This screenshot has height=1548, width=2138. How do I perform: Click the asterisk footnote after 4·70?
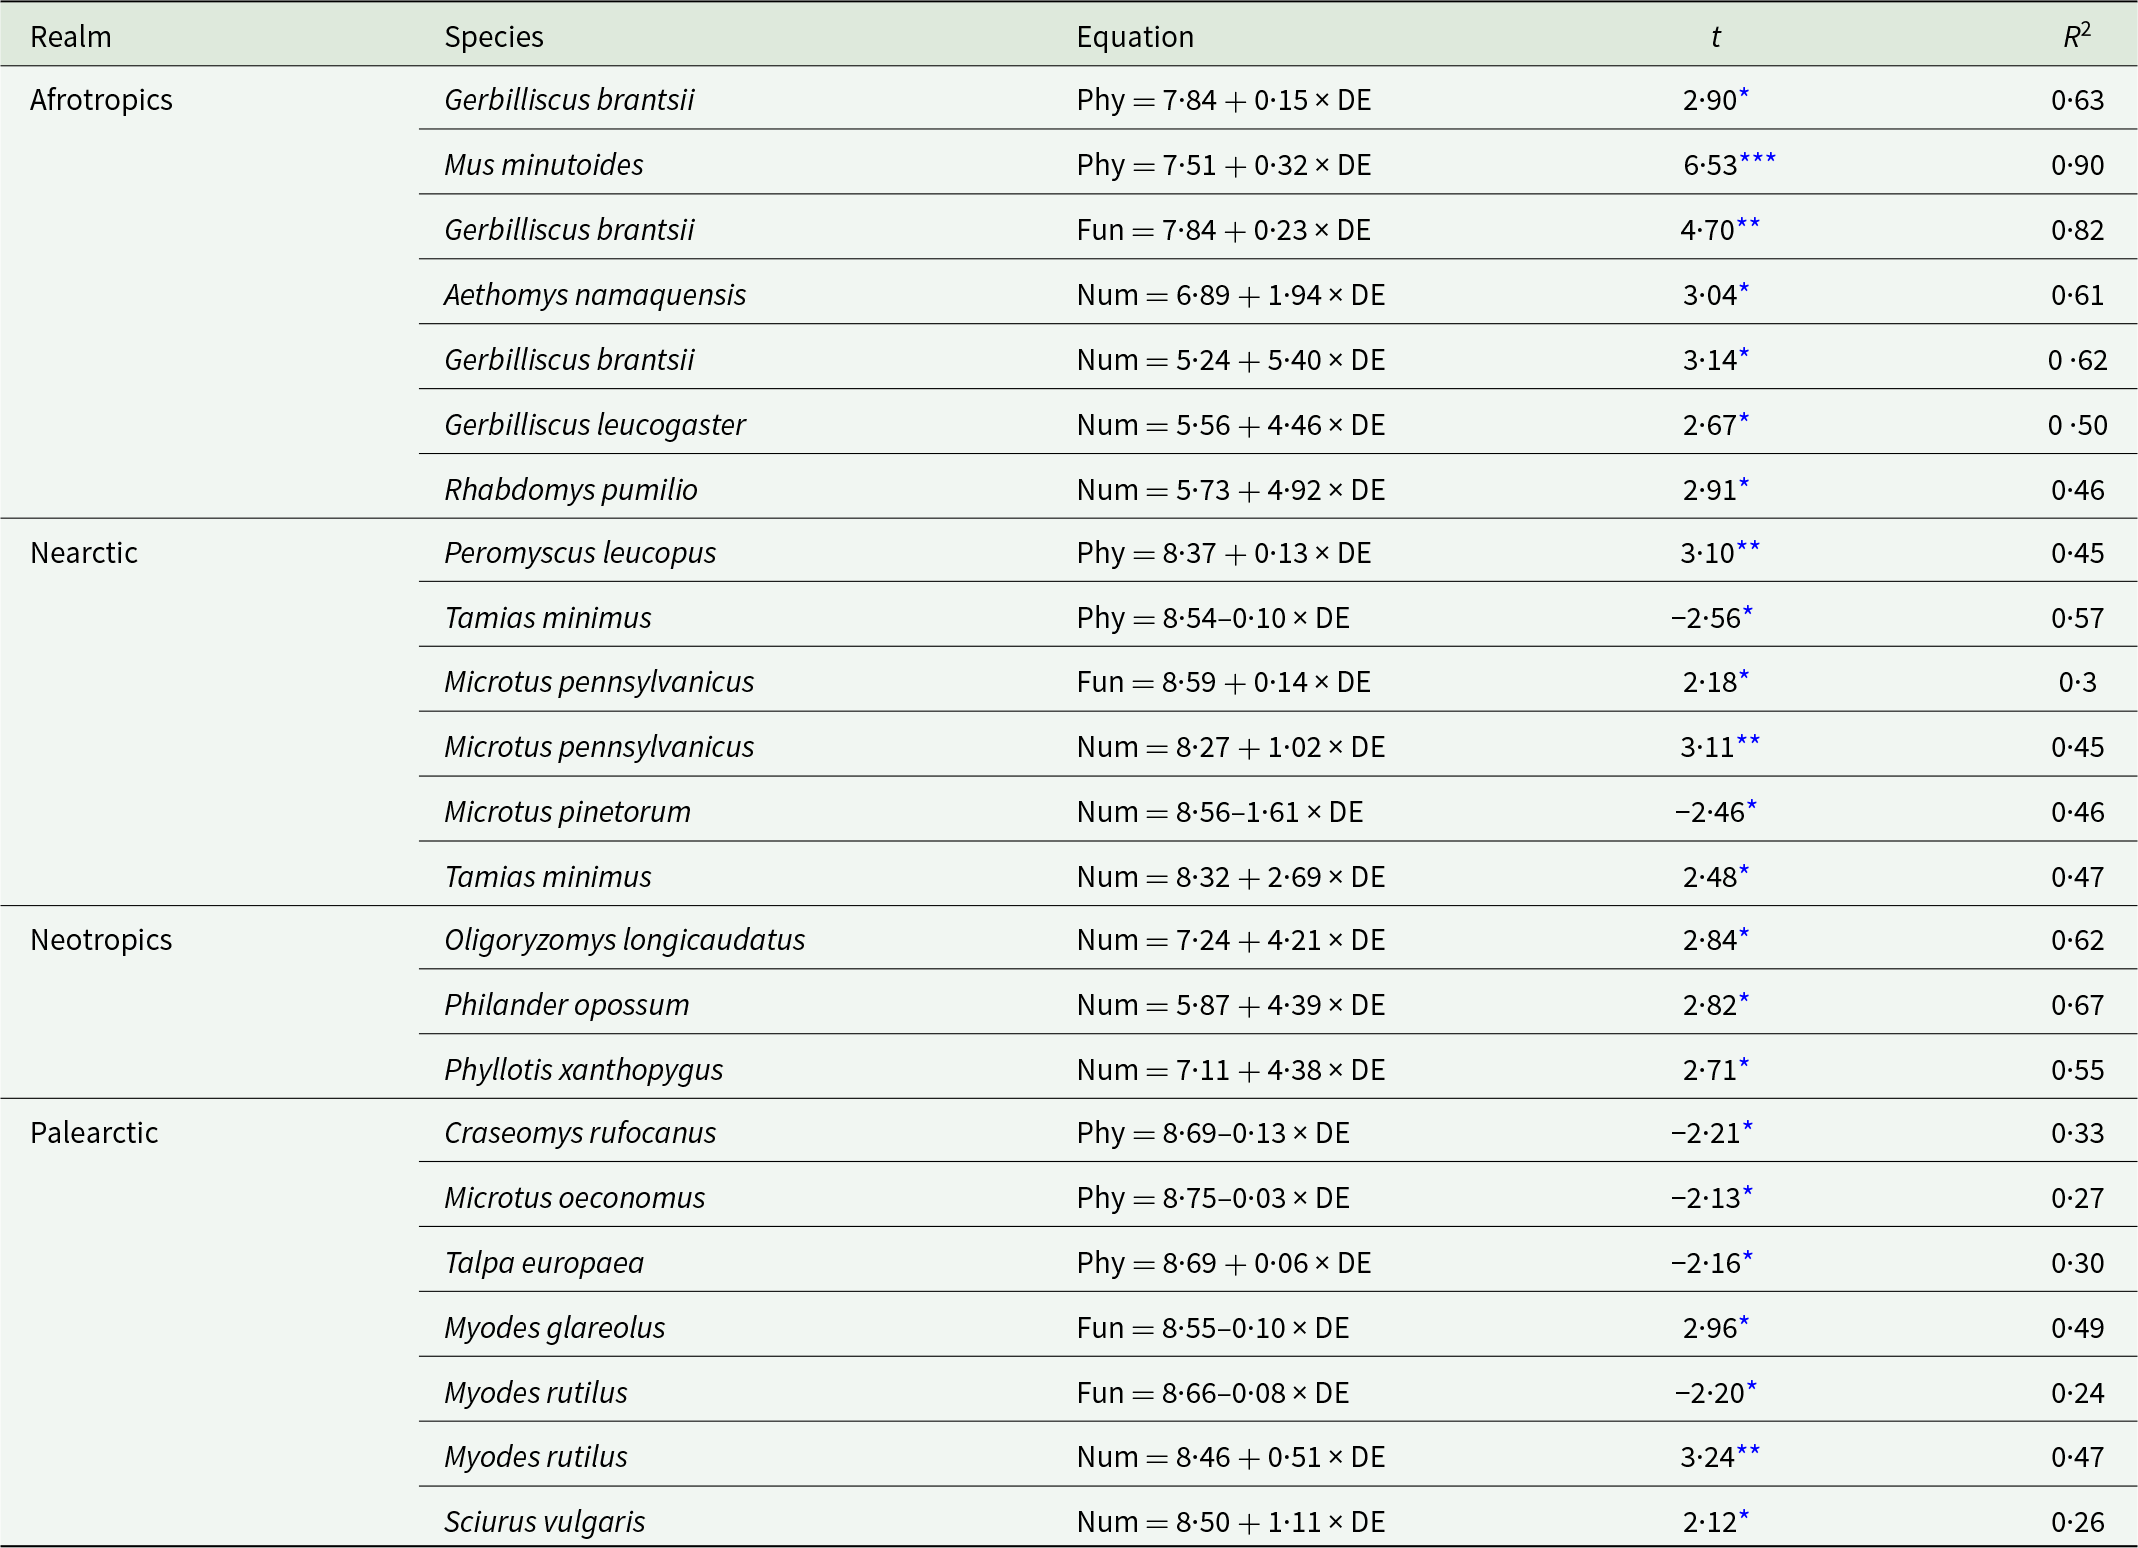pos(1748,224)
